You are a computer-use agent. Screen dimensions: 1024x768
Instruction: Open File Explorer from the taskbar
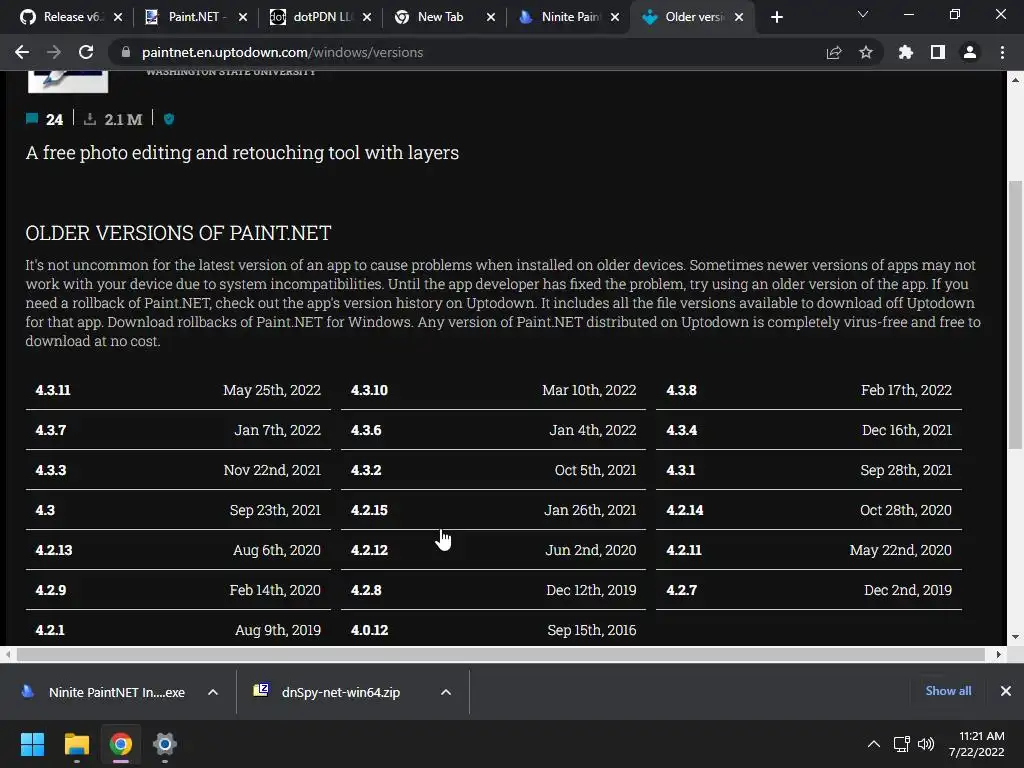click(x=76, y=744)
